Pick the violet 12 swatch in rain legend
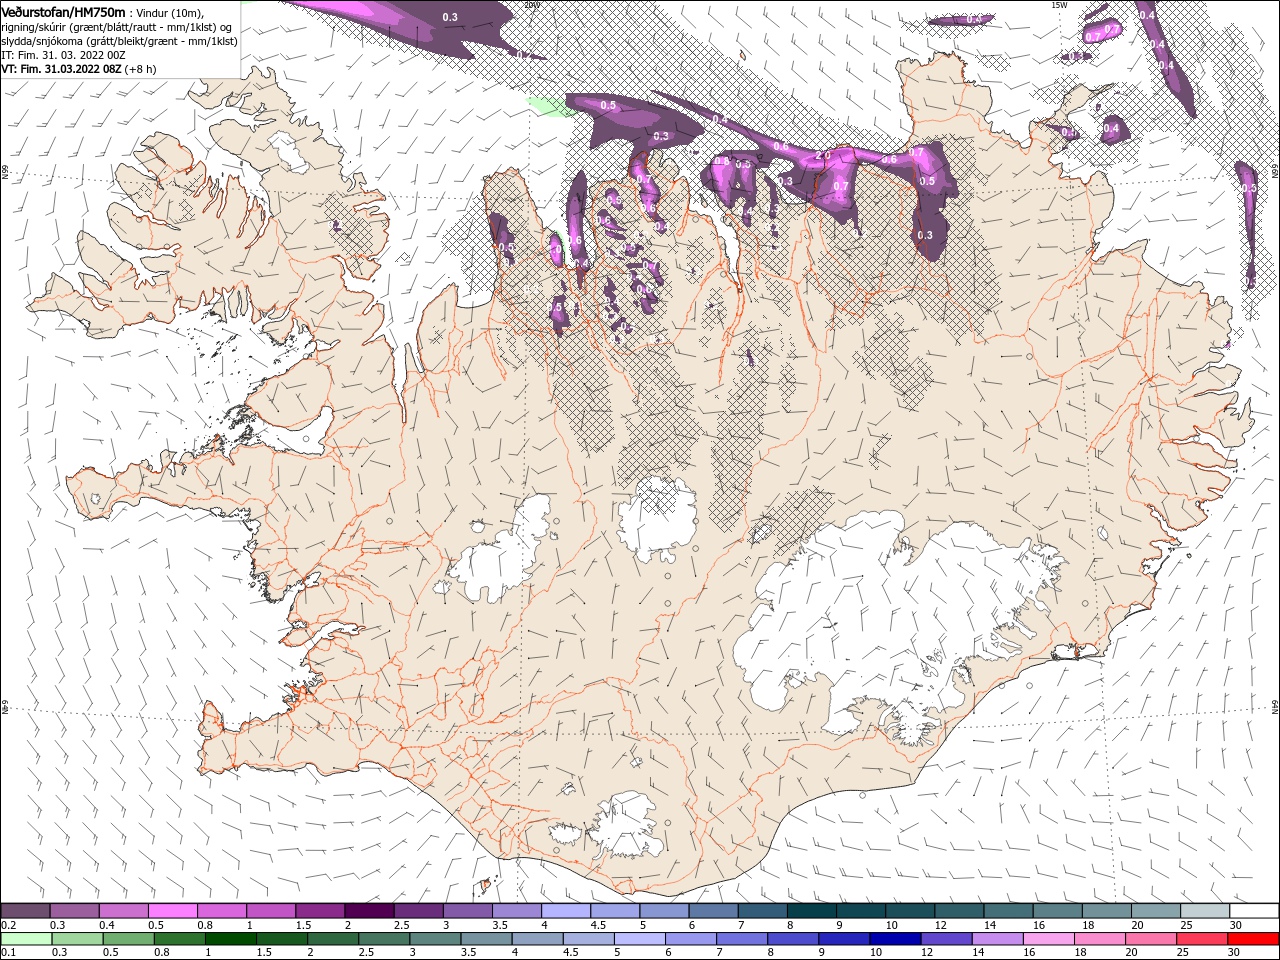 tap(945, 939)
